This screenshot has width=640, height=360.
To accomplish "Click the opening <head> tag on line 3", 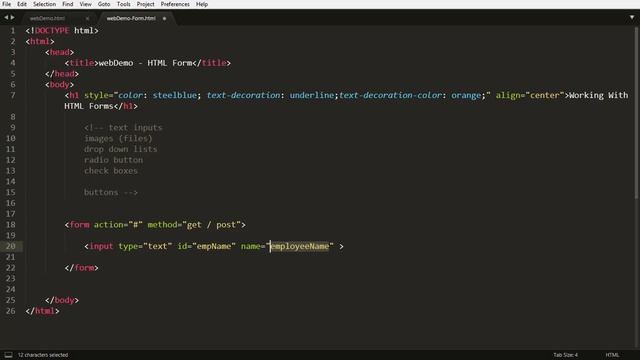I will click(59, 52).
